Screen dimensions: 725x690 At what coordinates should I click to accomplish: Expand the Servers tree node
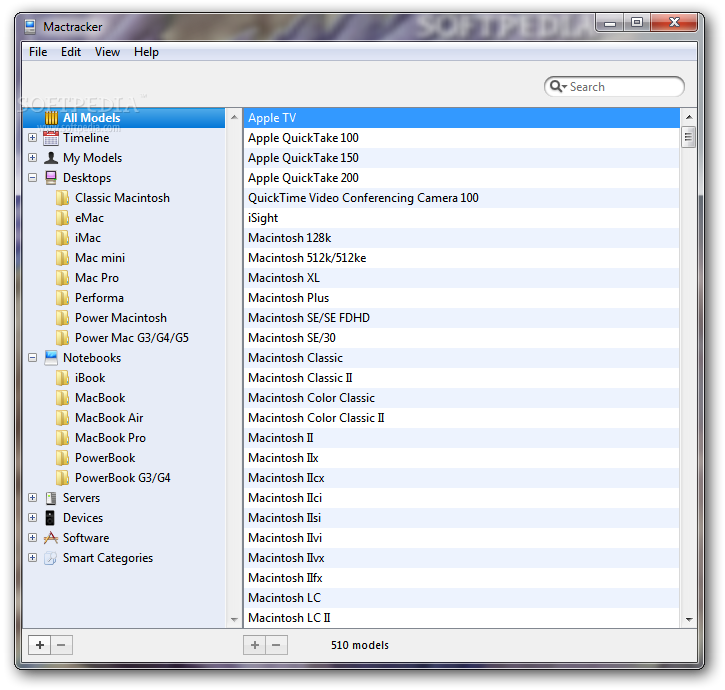[x=32, y=498]
